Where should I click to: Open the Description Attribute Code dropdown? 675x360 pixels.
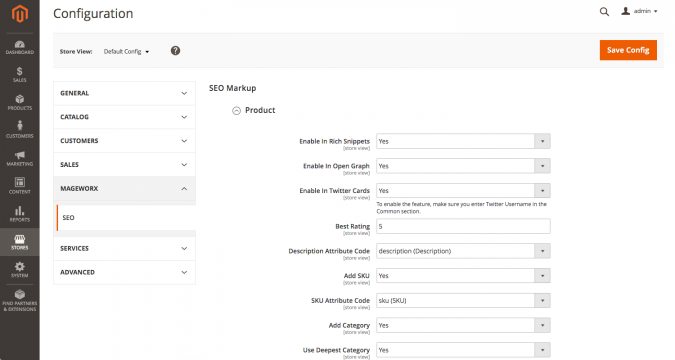(x=463, y=251)
